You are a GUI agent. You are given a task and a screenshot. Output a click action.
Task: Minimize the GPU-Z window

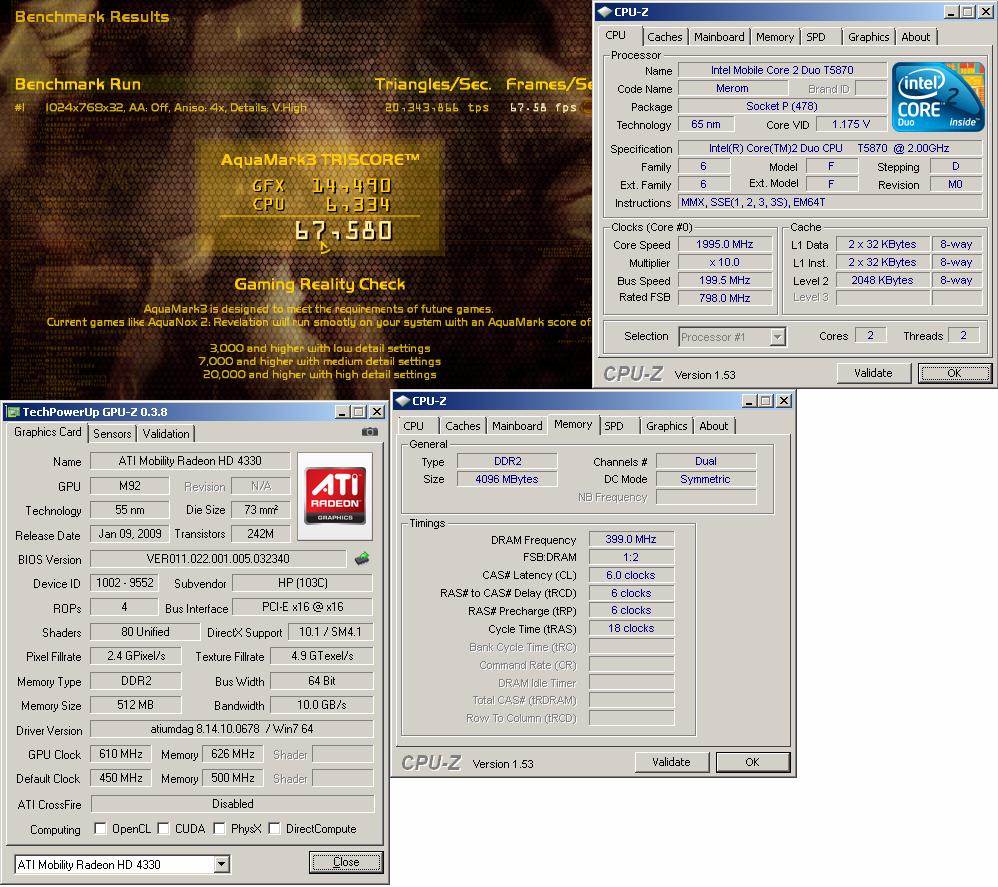click(342, 412)
